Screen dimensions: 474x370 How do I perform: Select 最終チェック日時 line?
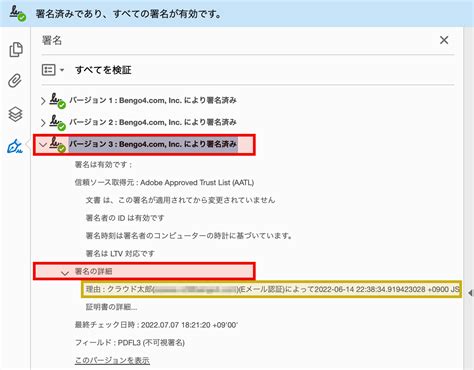(156, 325)
